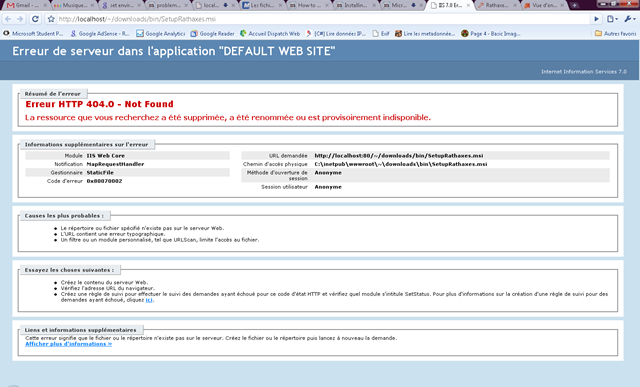Bookmark this page with the star icon
The height and width of the screenshot is (387, 640).
coord(51,19)
